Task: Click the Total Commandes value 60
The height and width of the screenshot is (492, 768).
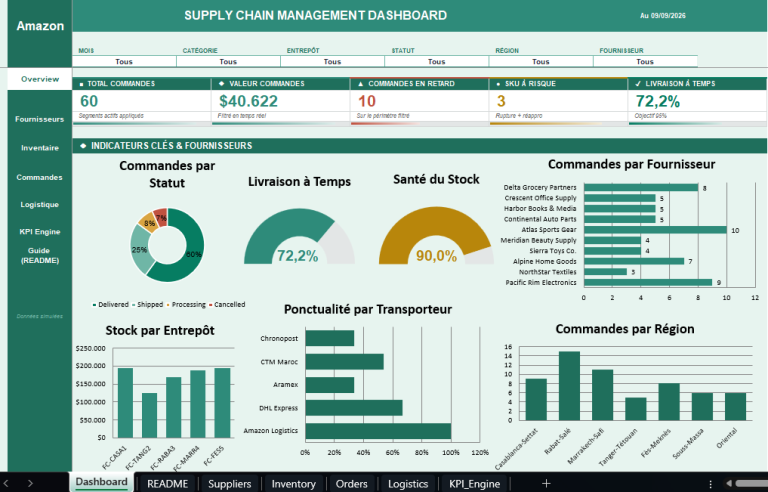Action: coord(89,101)
